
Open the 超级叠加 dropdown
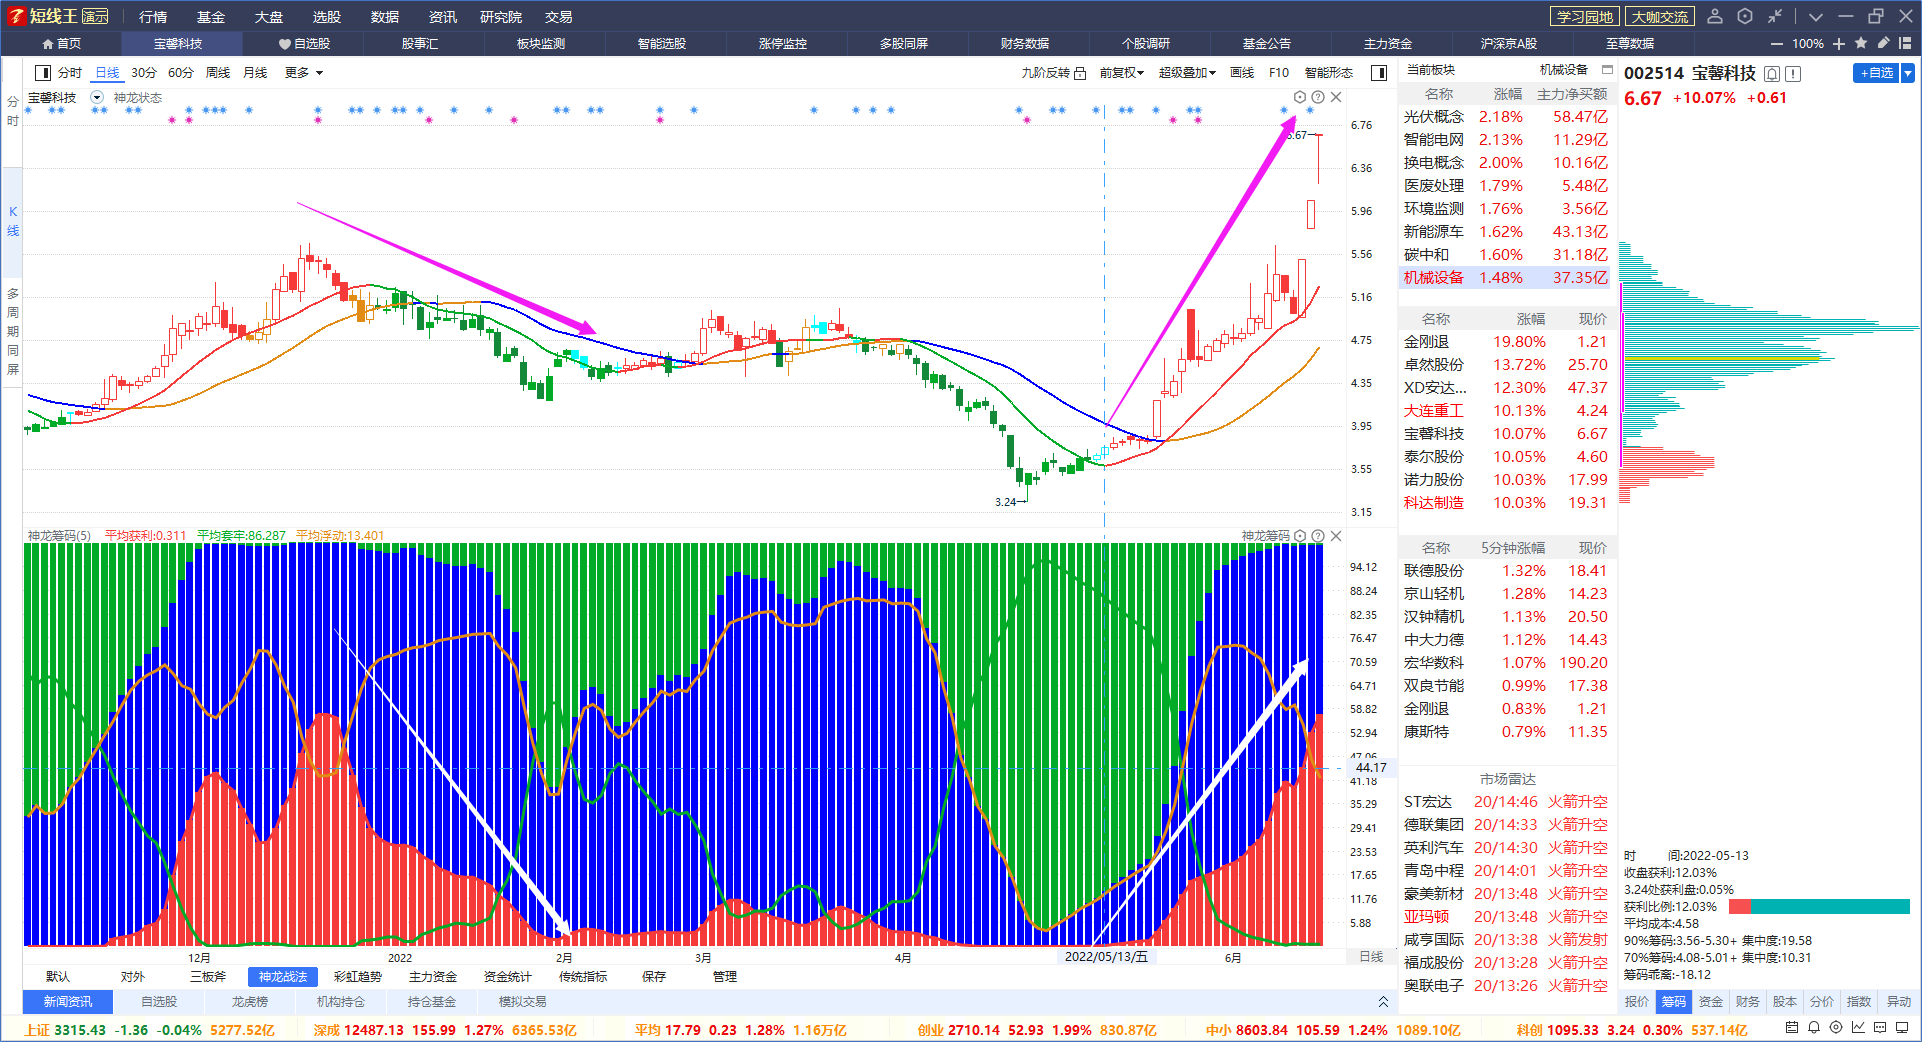(x=1187, y=73)
